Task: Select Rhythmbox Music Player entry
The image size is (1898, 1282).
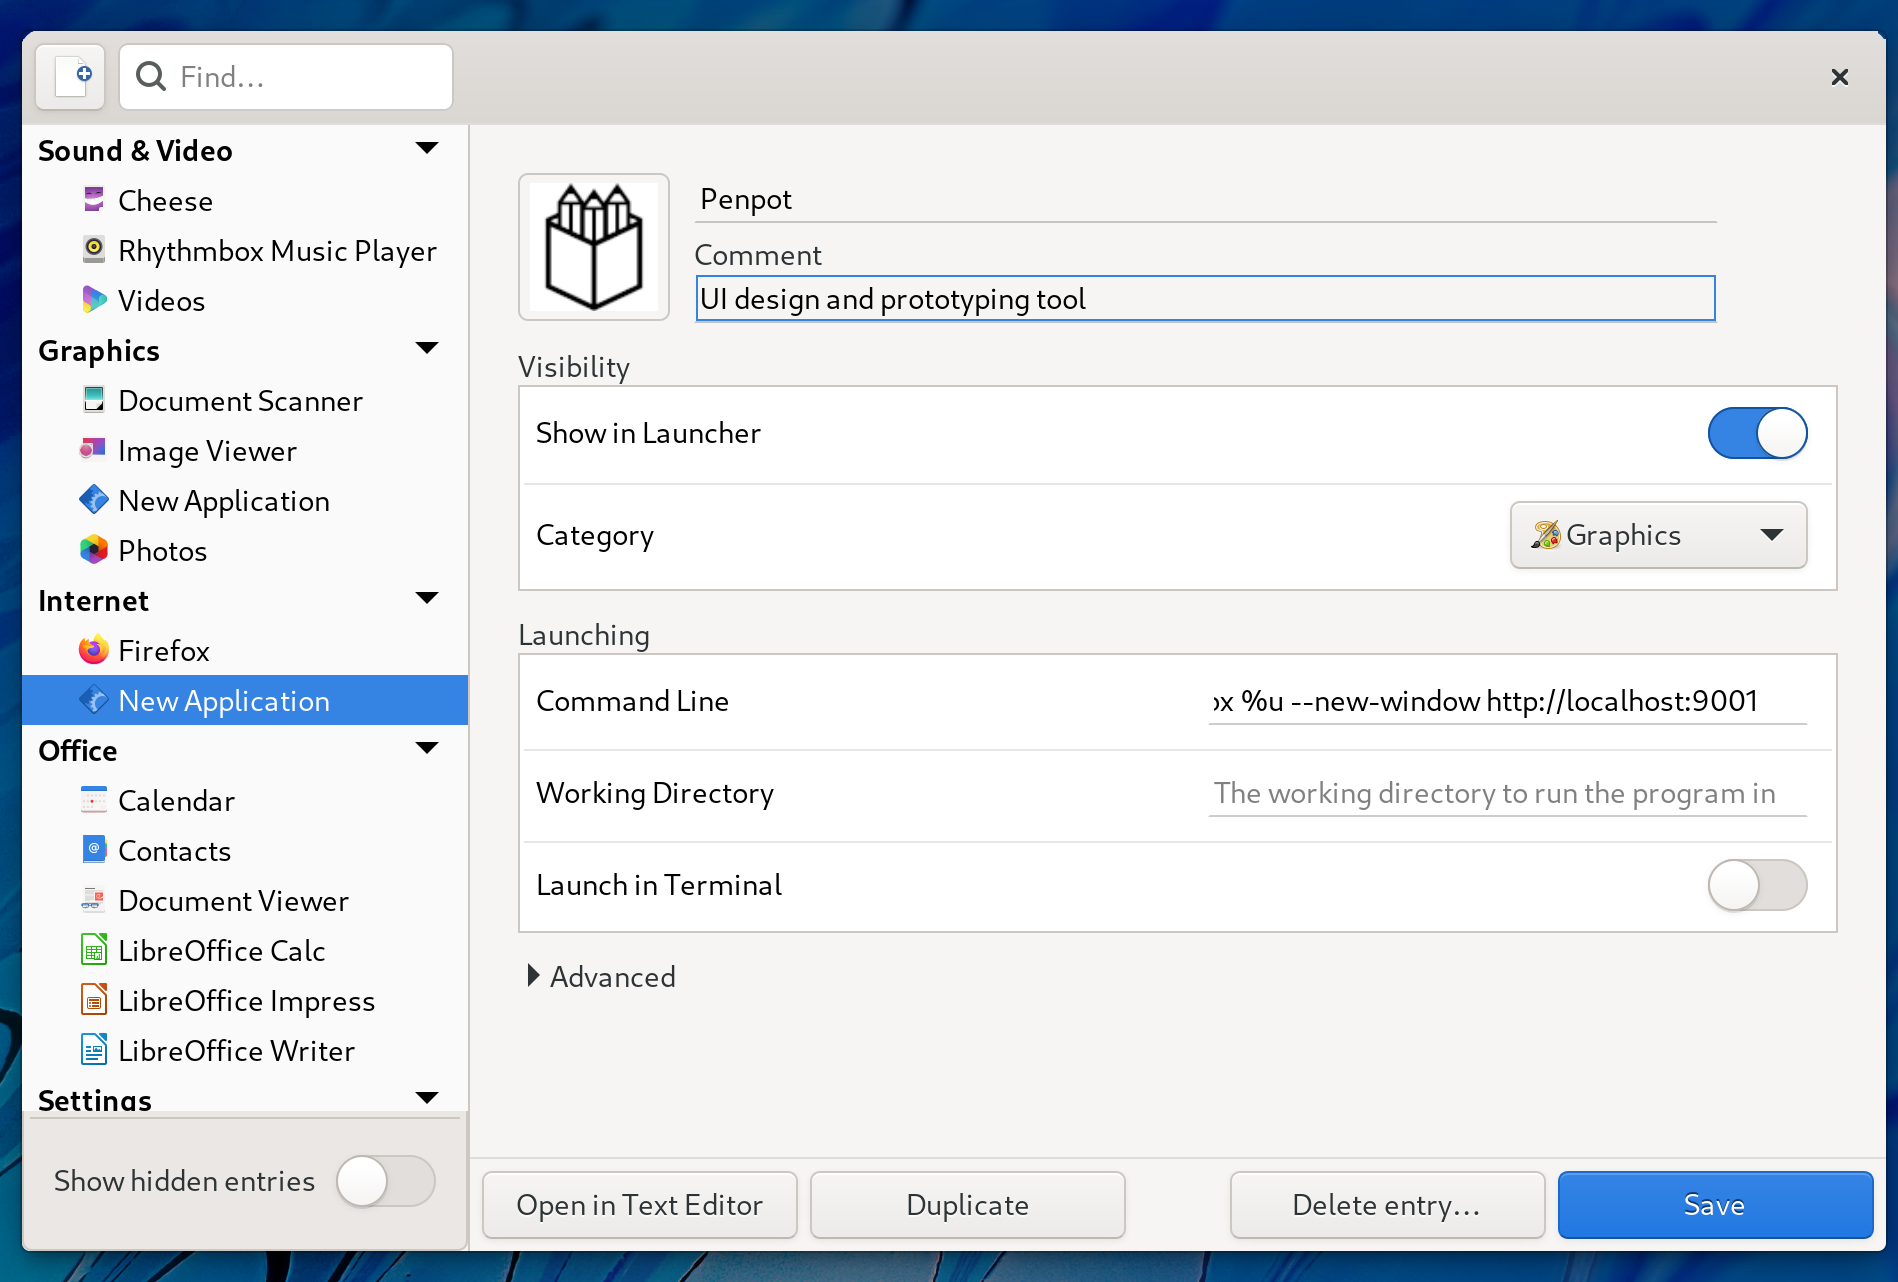Action: 245,250
